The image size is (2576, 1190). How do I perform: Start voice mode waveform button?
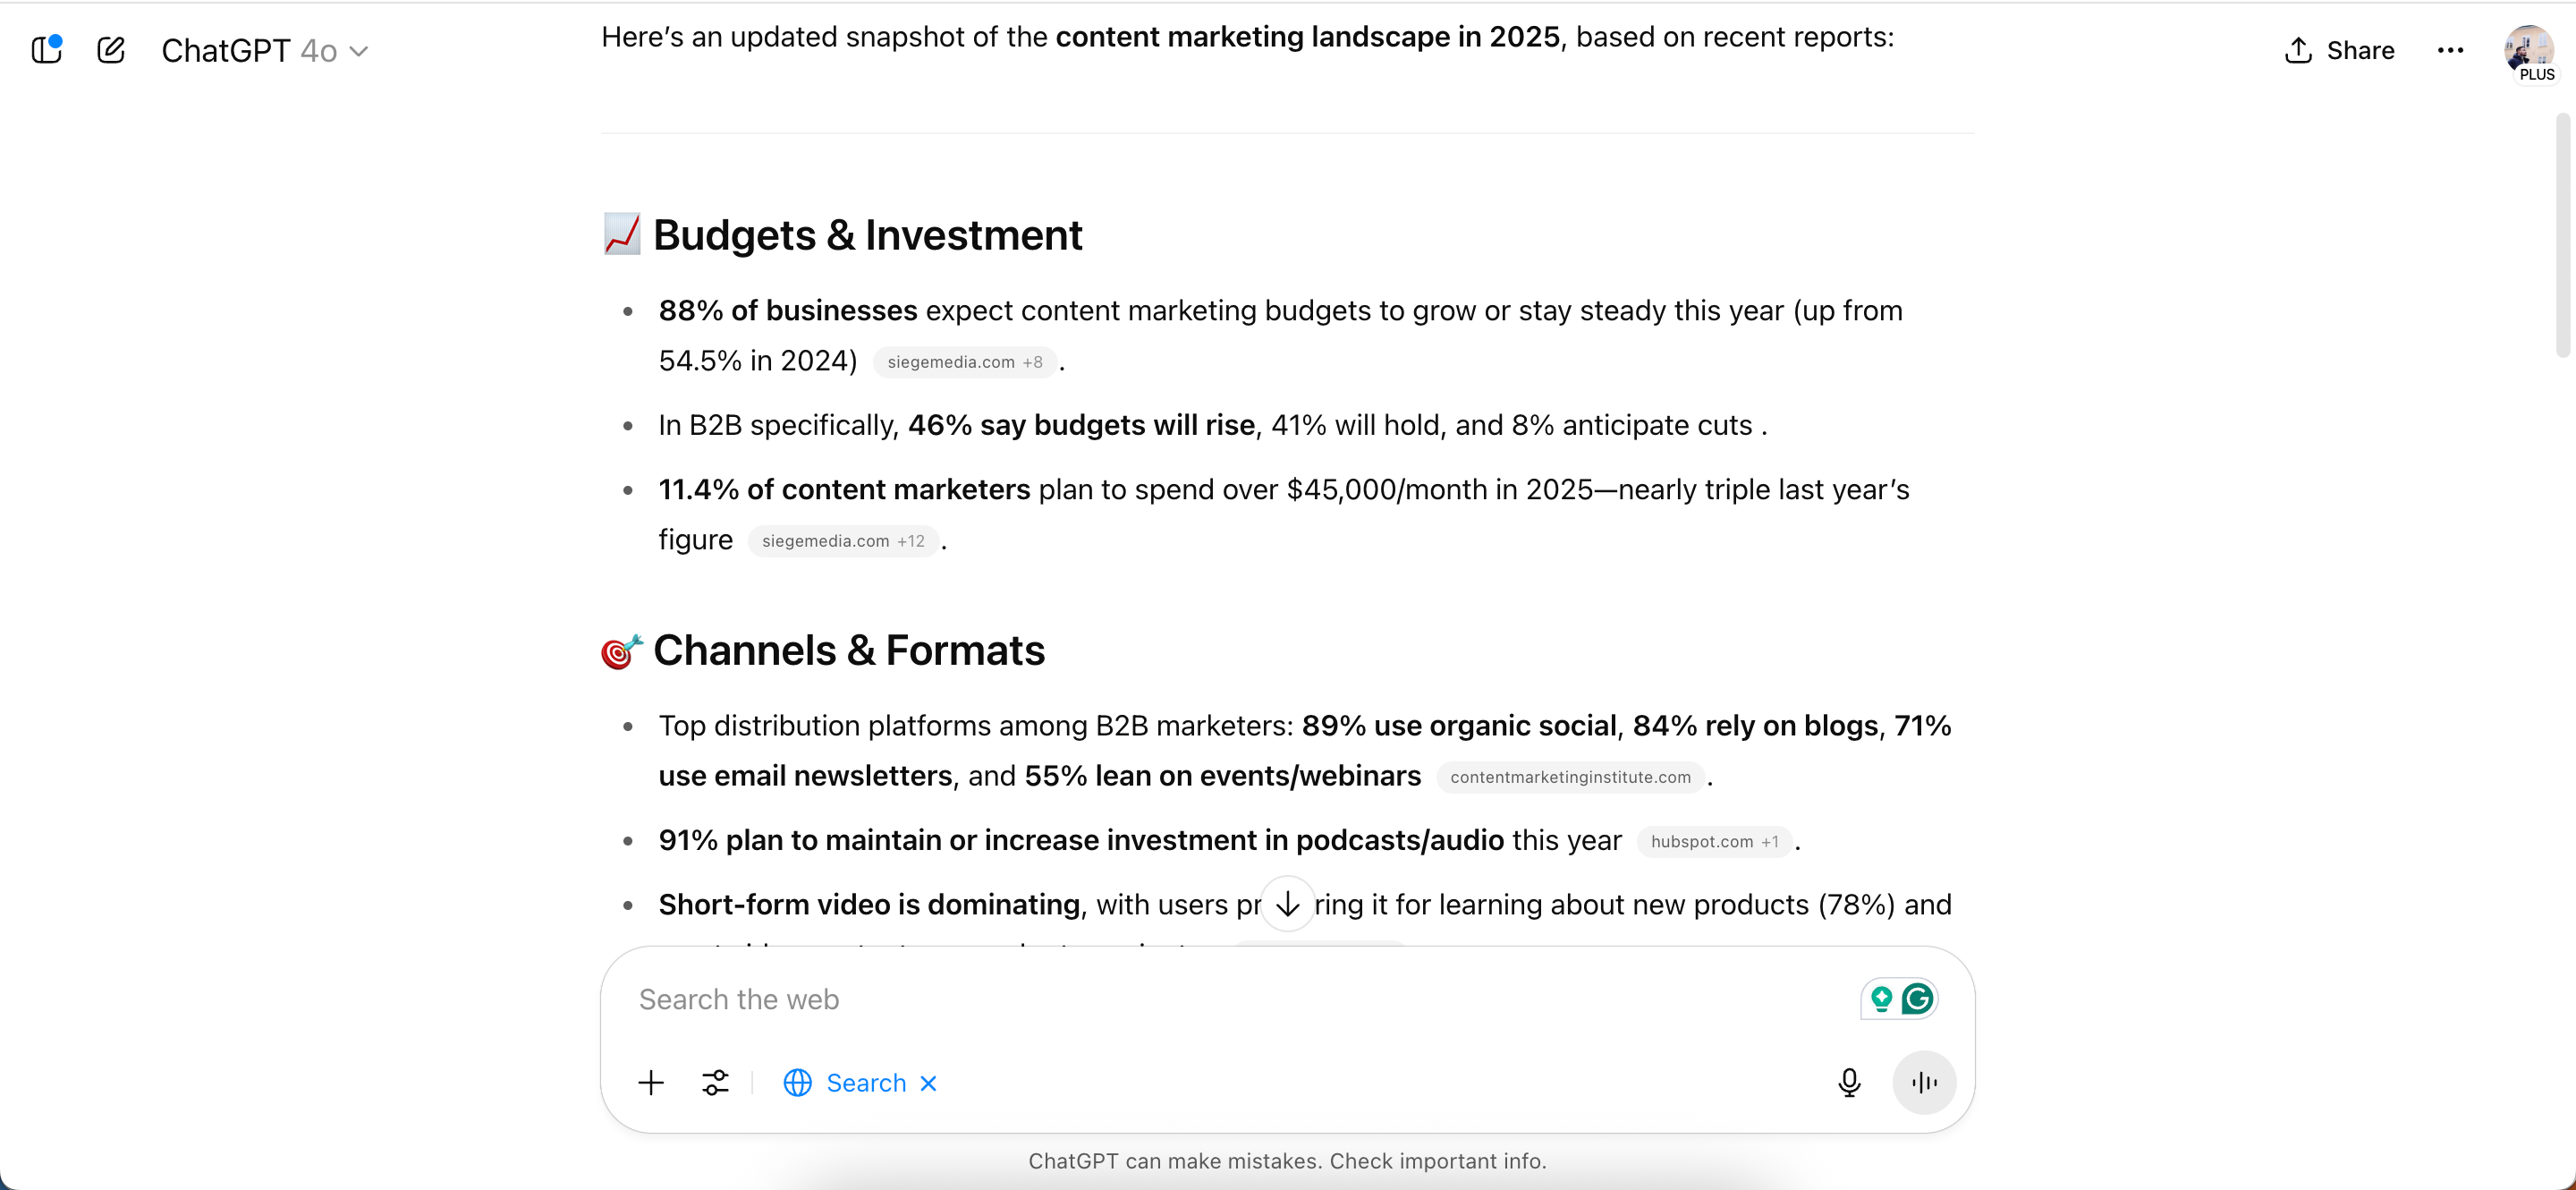pos(1923,1083)
